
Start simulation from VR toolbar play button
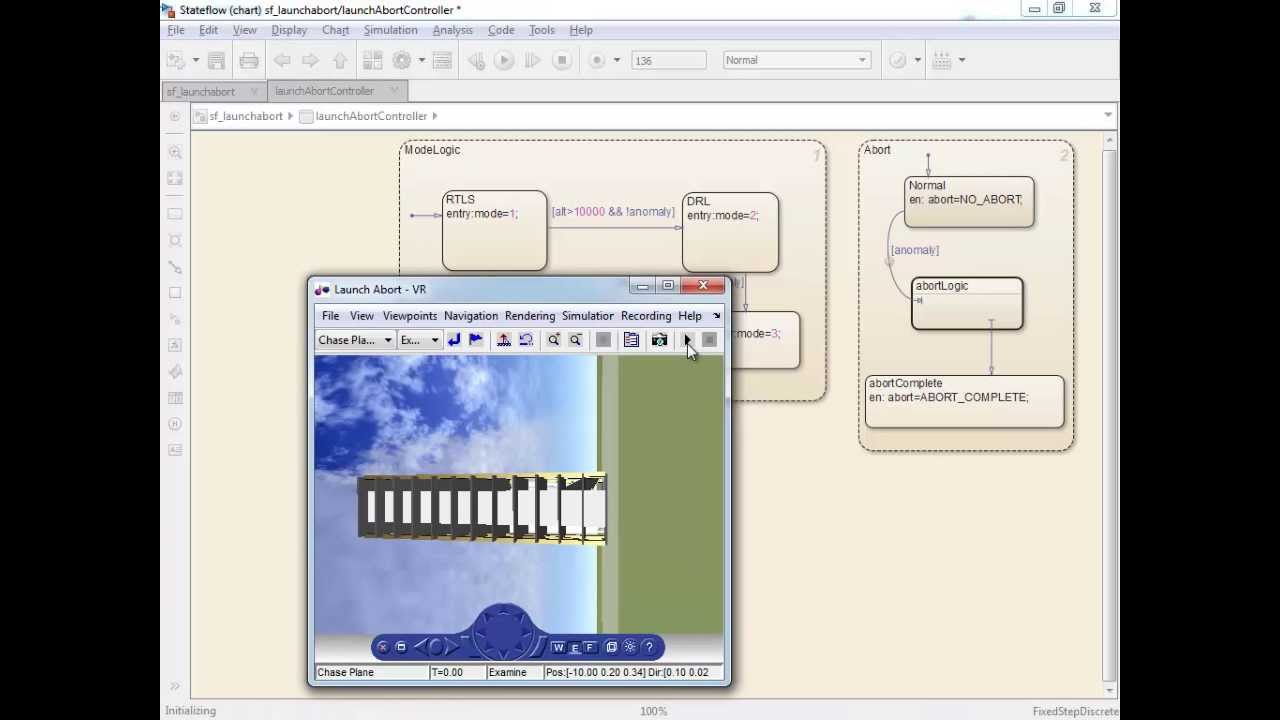coord(687,340)
